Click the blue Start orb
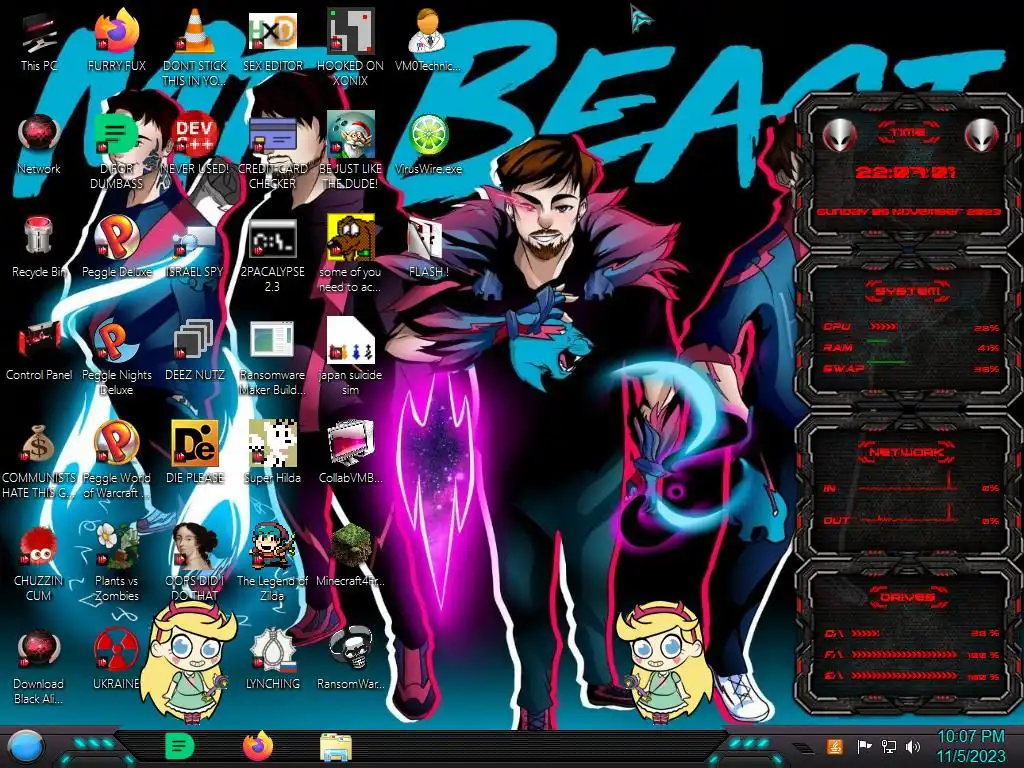This screenshot has width=1024, height=768. (x=25, y=748)
